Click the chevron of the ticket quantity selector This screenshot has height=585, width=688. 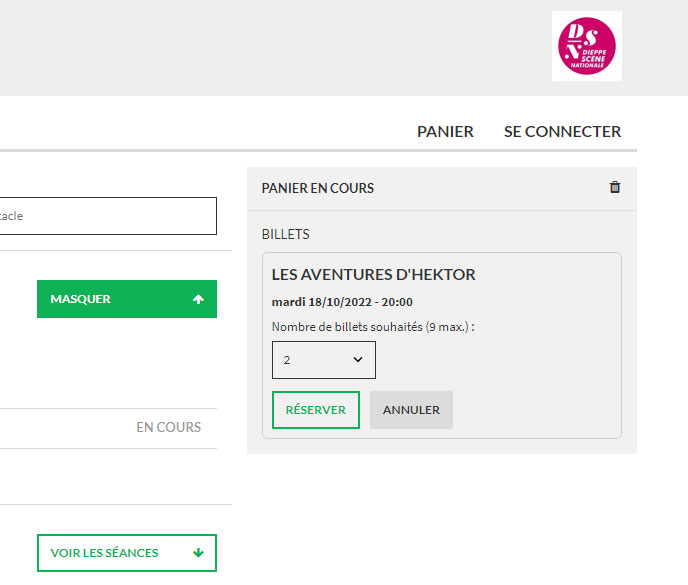click(x=358, y=360)
